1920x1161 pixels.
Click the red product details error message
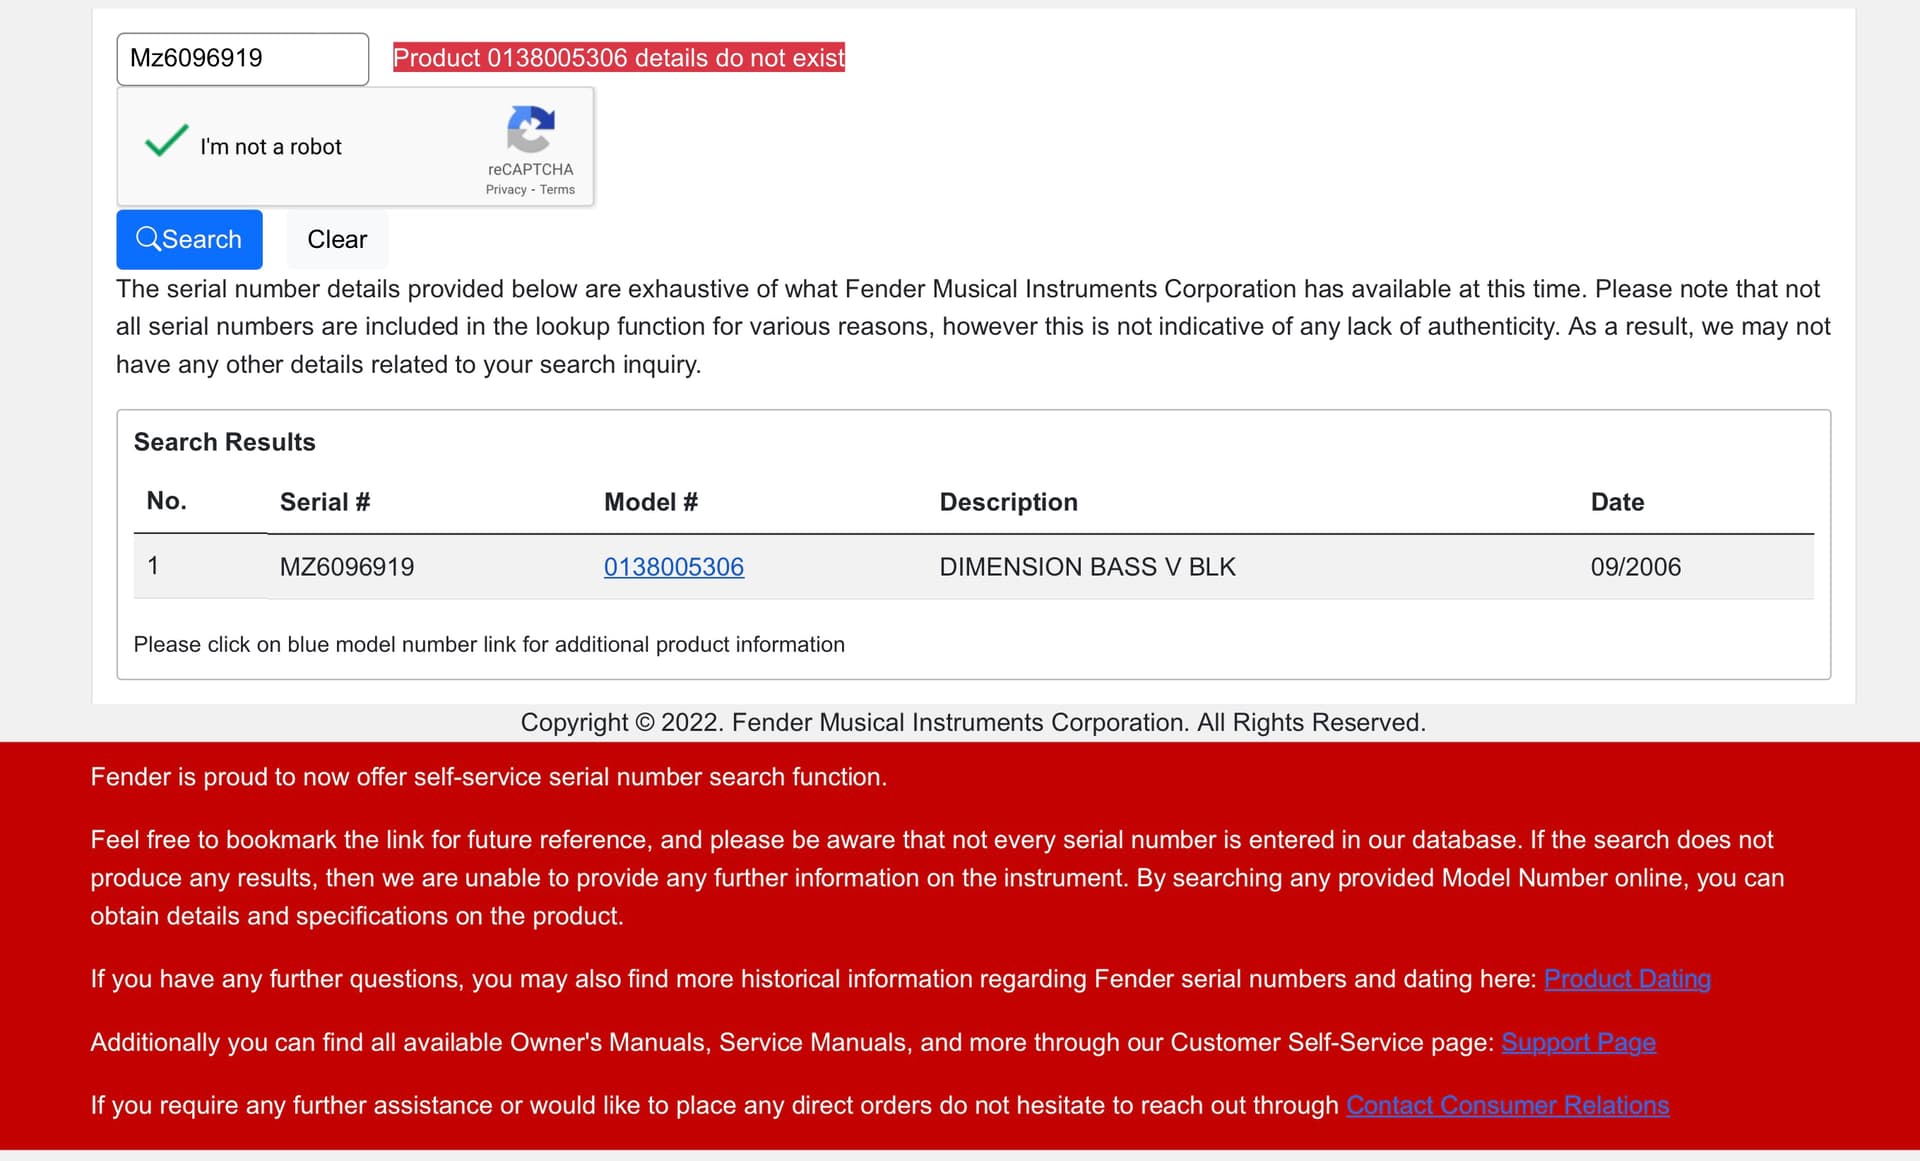point(618,58)
